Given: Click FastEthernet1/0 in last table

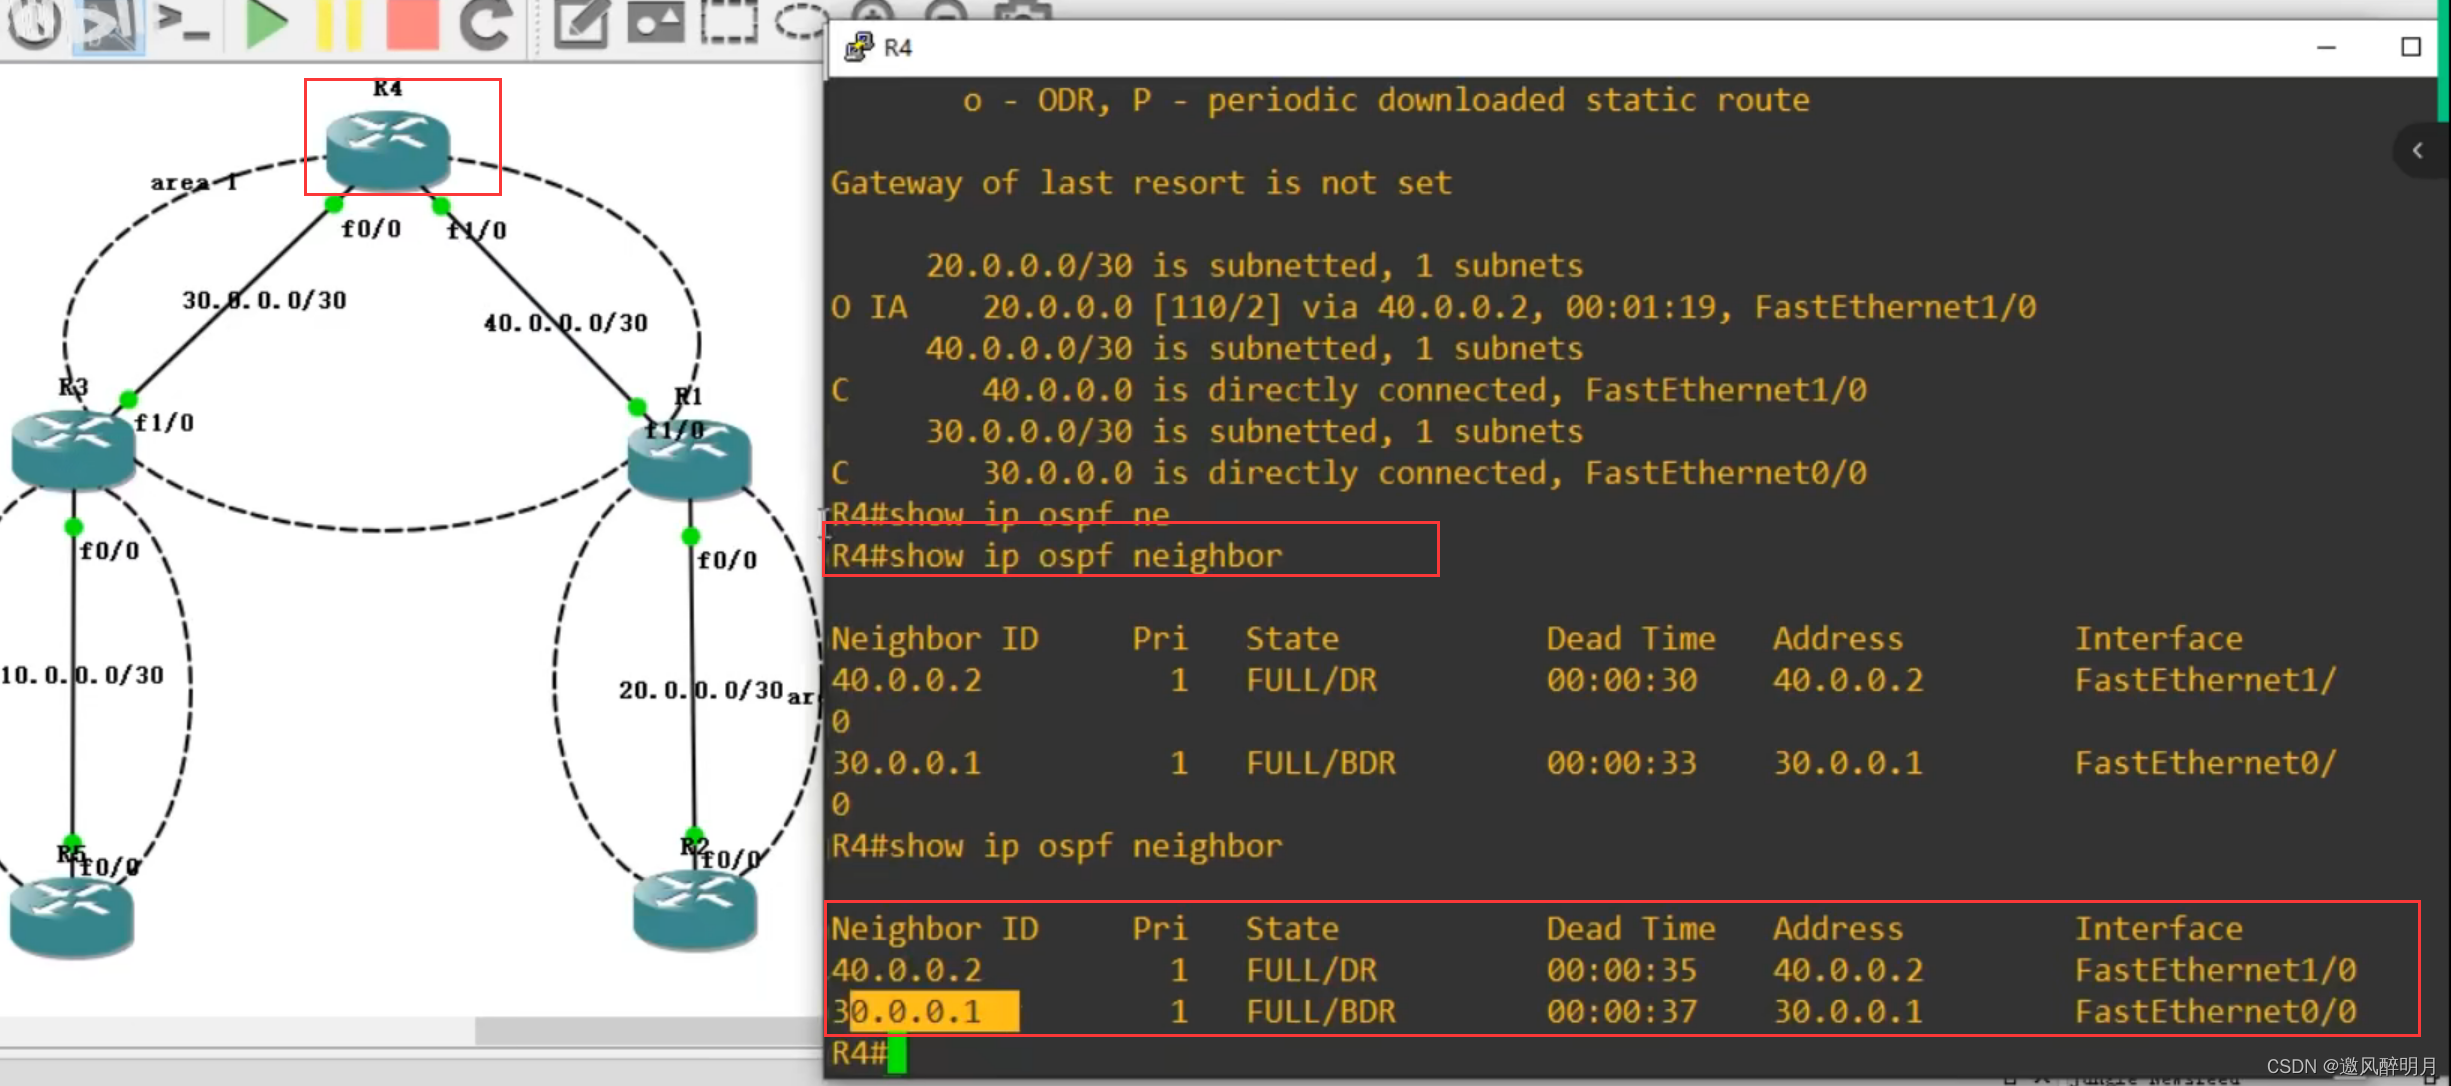Looking at the screenshot, I should (x=2215, y=970).
